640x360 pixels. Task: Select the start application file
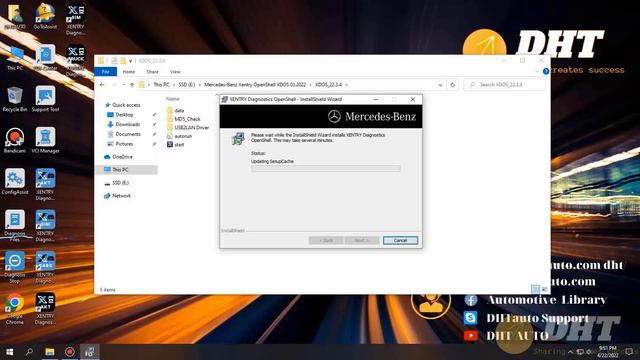pos(179,145)
